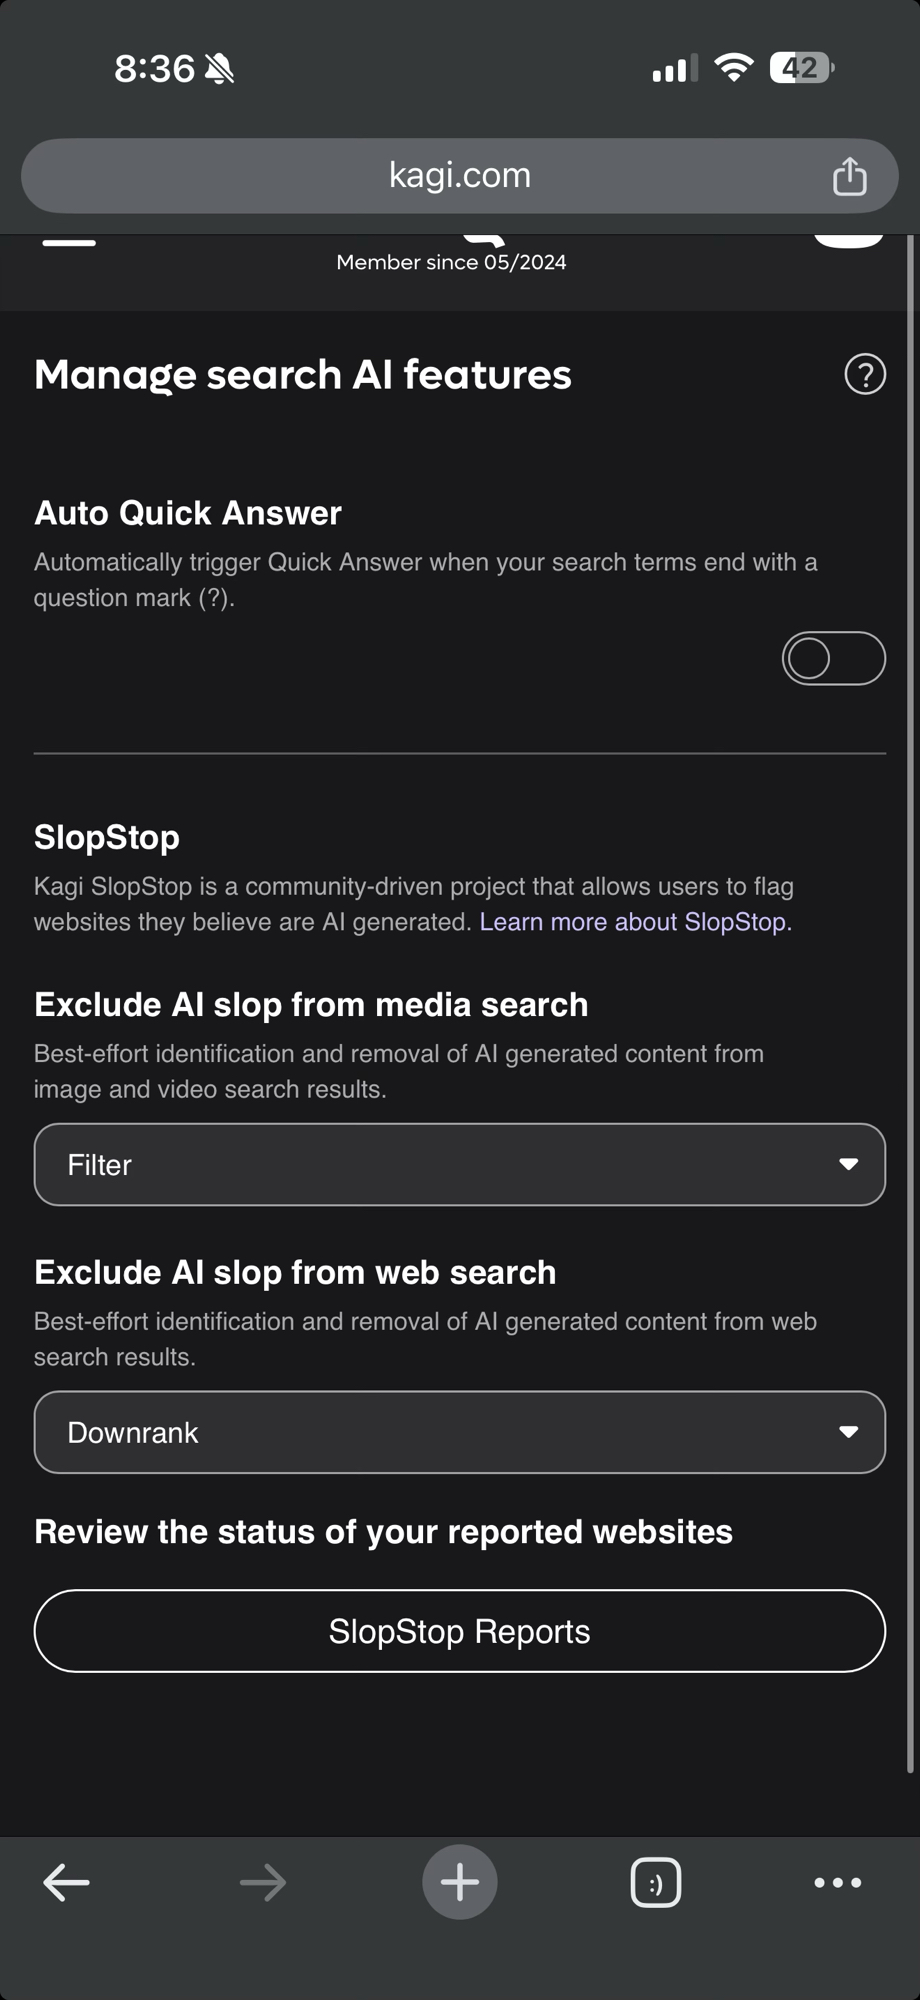Tap the Kagi logo above Member since
Image resolution: width=920 pixels, height=2000 pixels.
(x=484, y=238)
